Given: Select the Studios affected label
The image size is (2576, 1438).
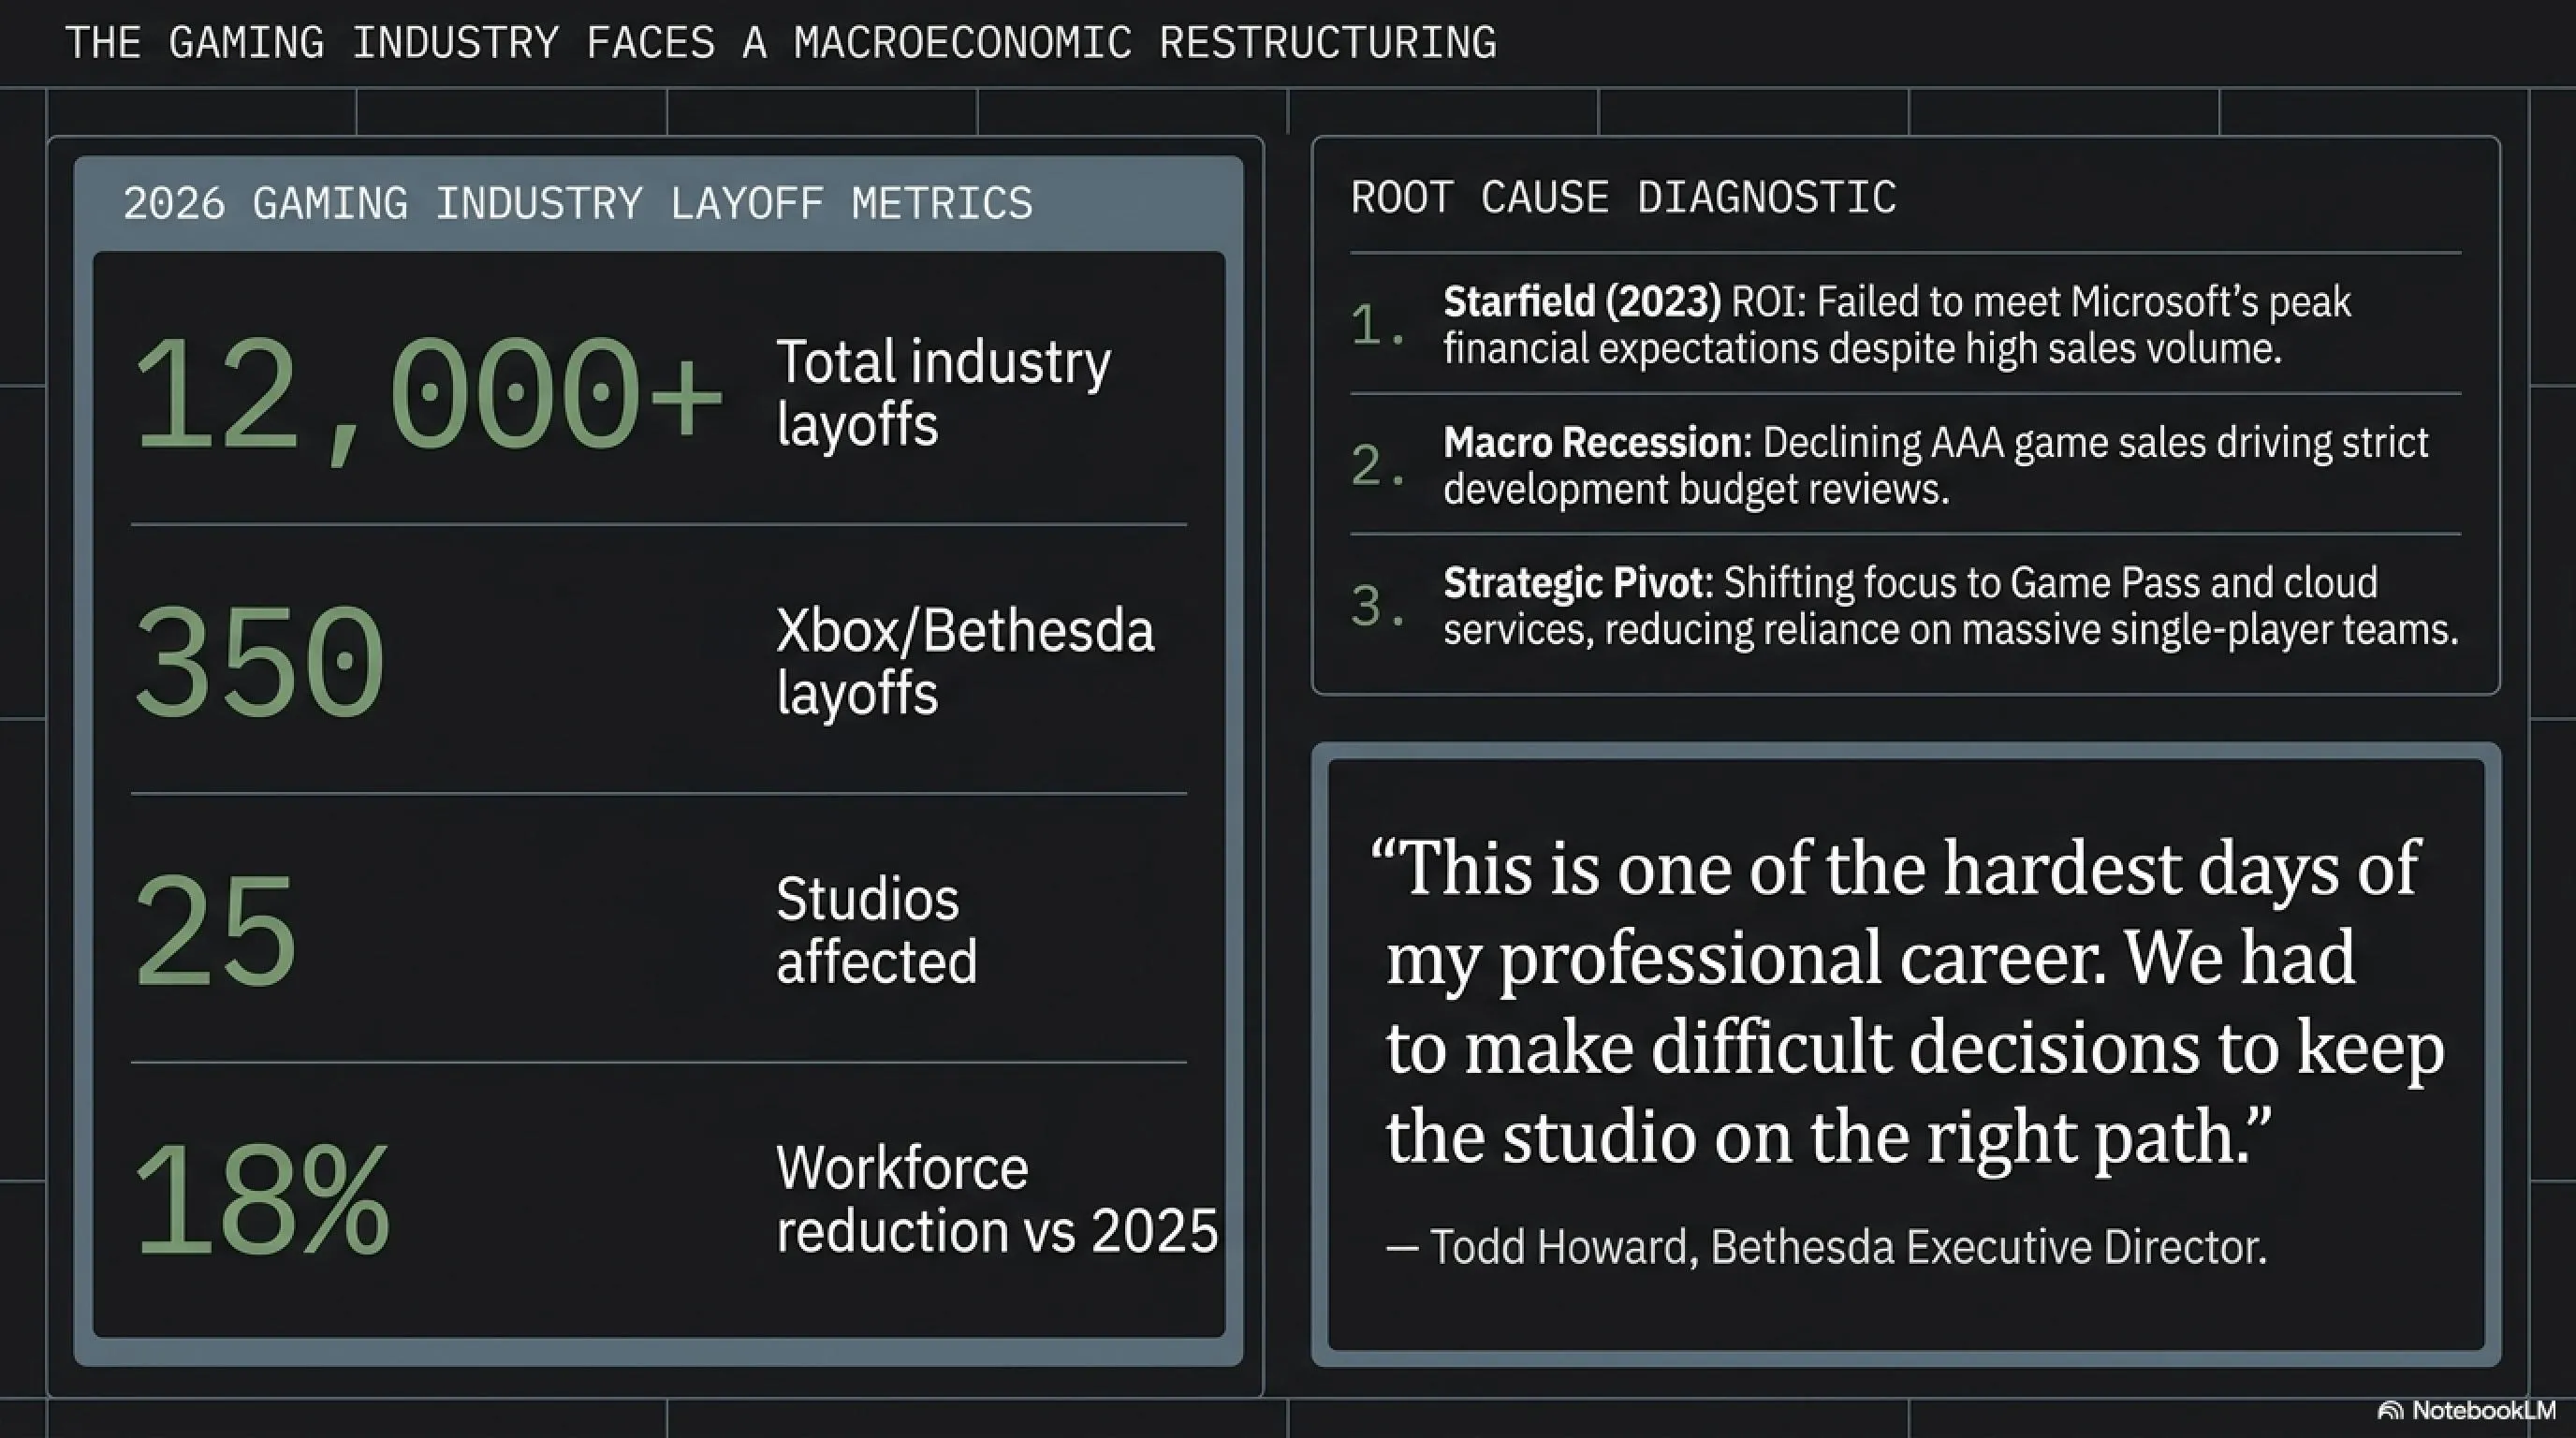Looking at the screenshot, I should pyautogui.click(x=876, y=930).
